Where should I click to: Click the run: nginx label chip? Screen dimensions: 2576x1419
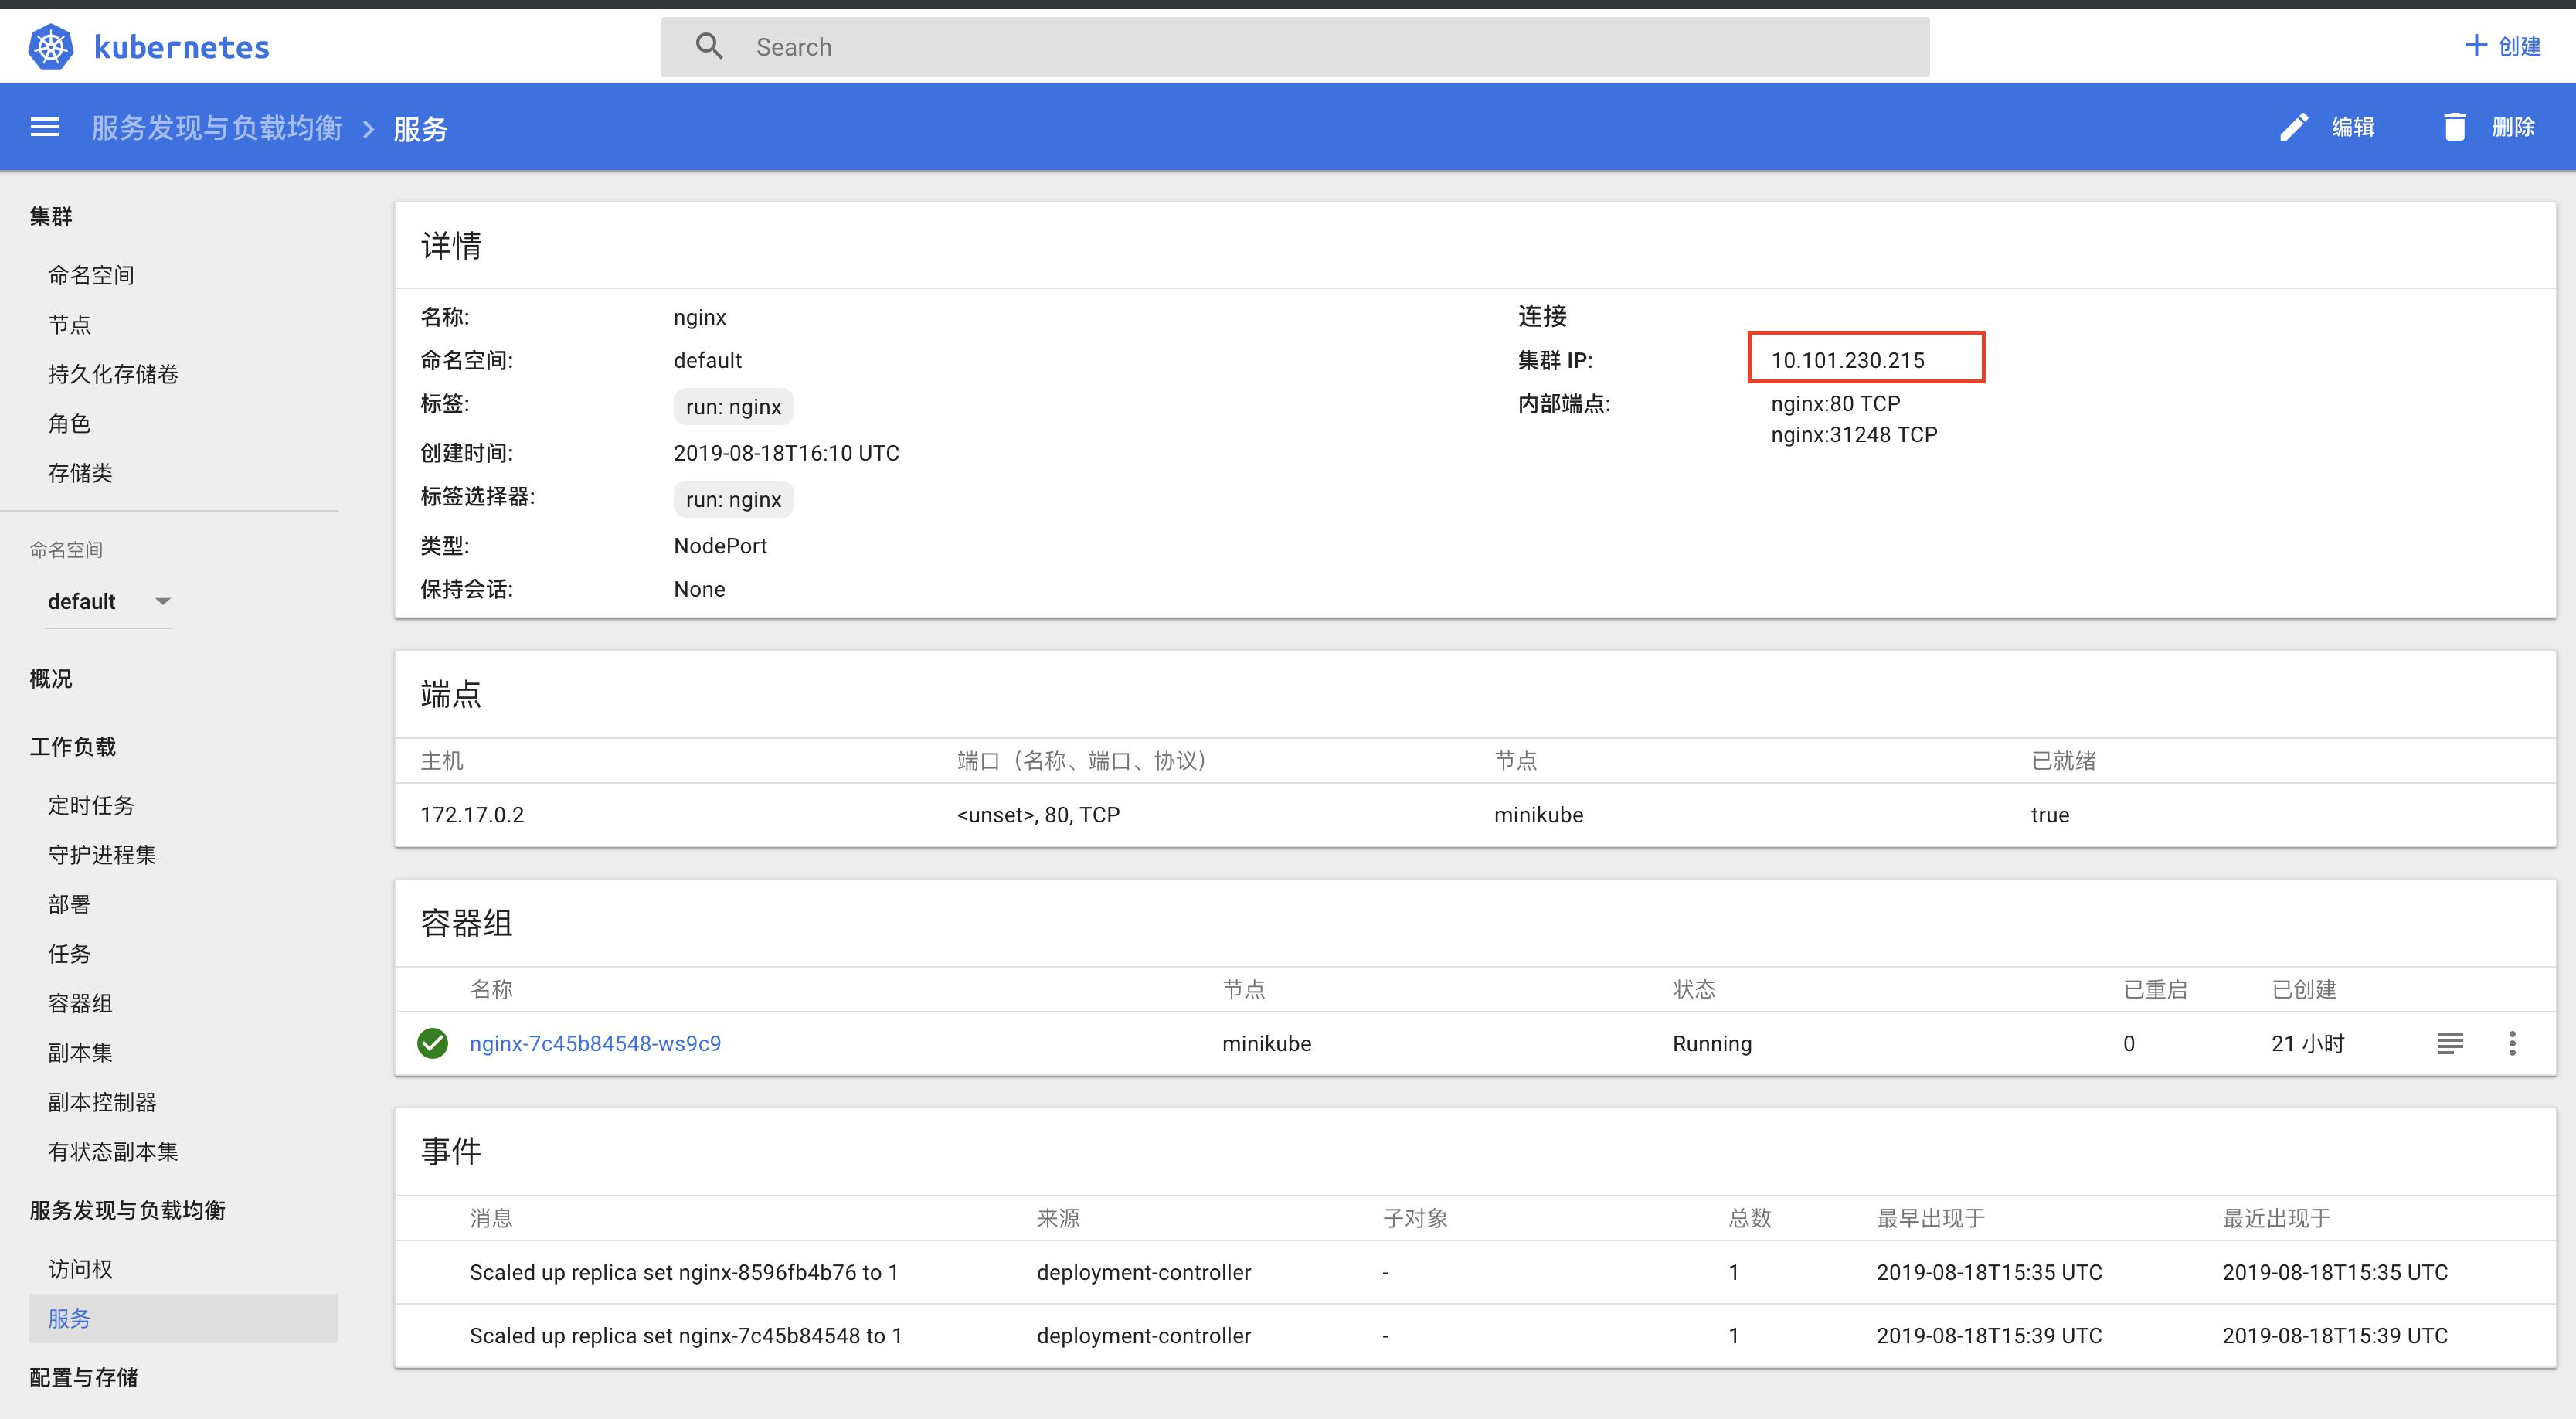[733, 406]
